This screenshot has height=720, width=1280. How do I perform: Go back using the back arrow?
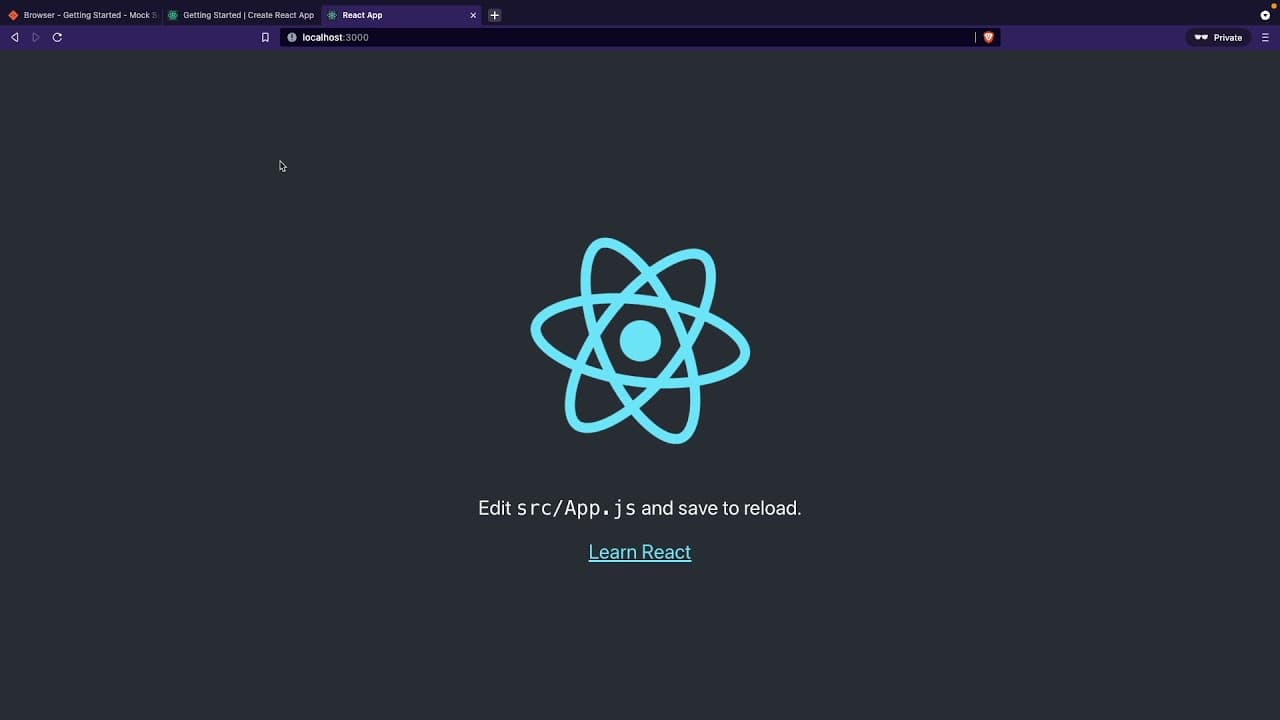pos(14,37)
